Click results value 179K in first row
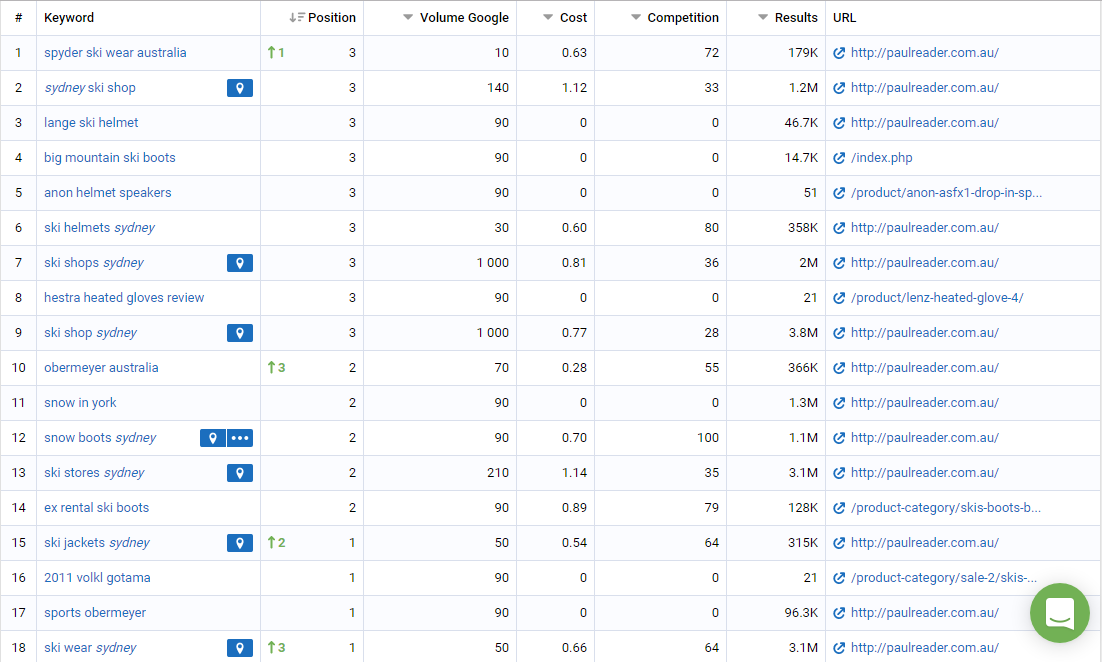This screenshot has width=1102, height=662. 803,53
